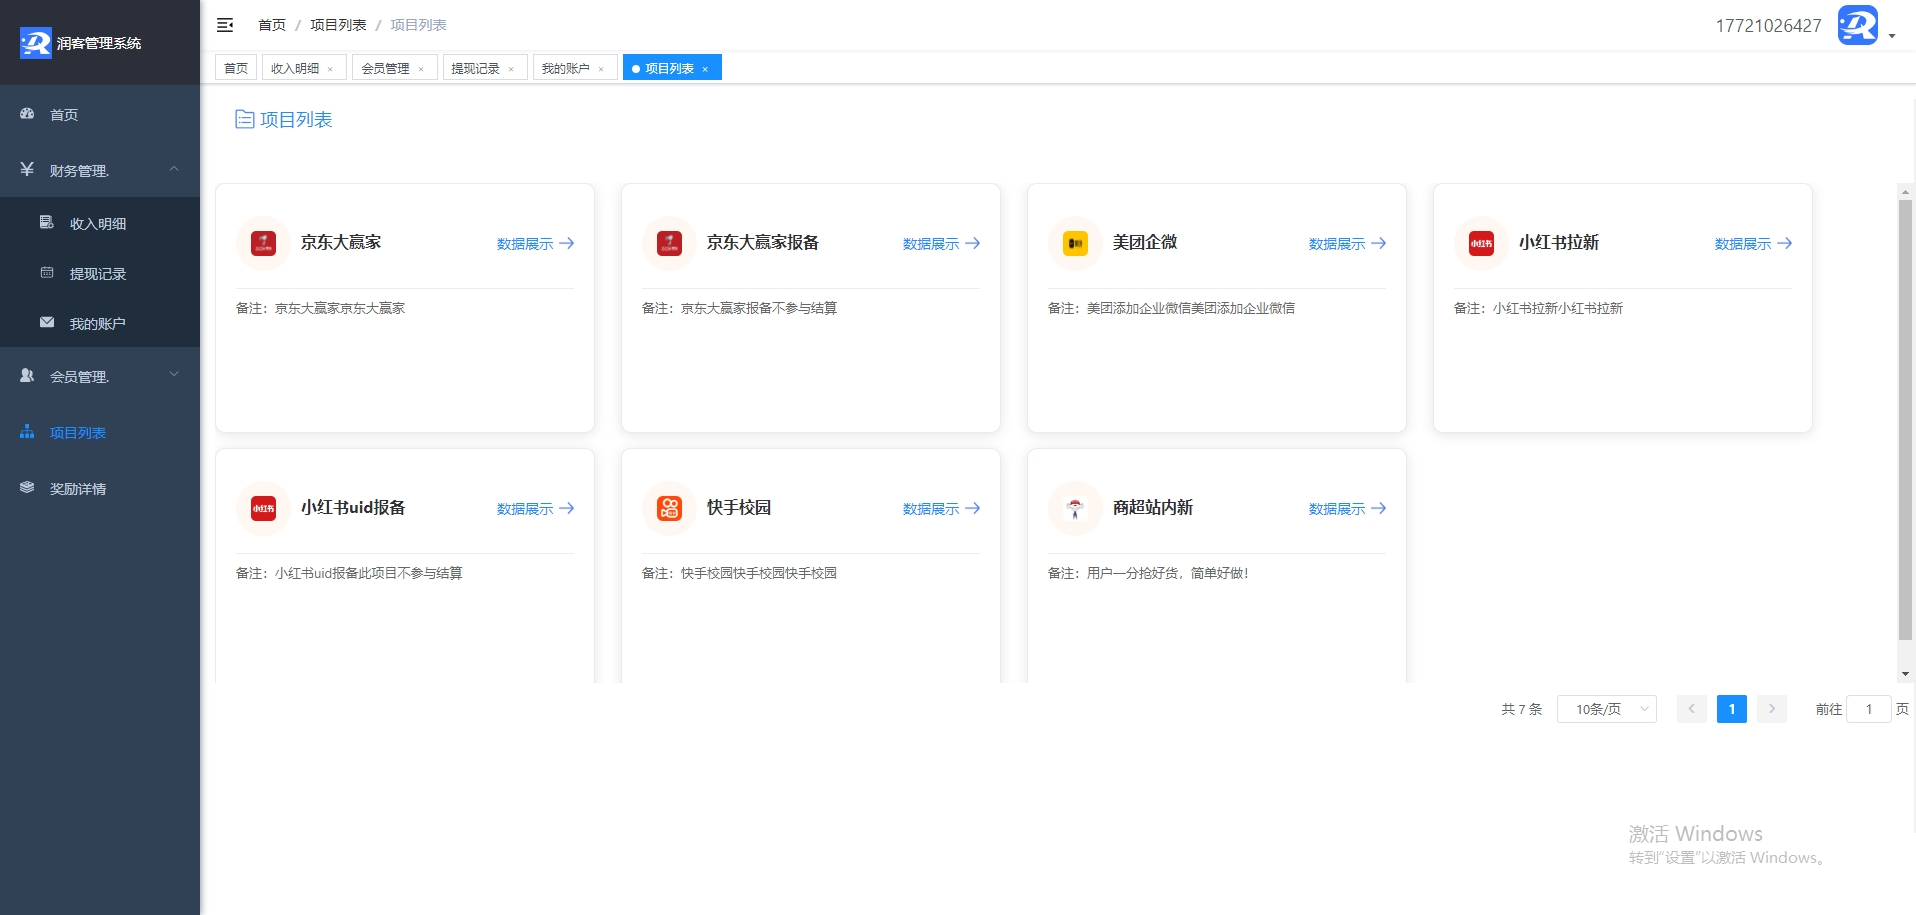
Task: Open 数据展示 for 小红书拉新
Action: [x=1753, y=243]
